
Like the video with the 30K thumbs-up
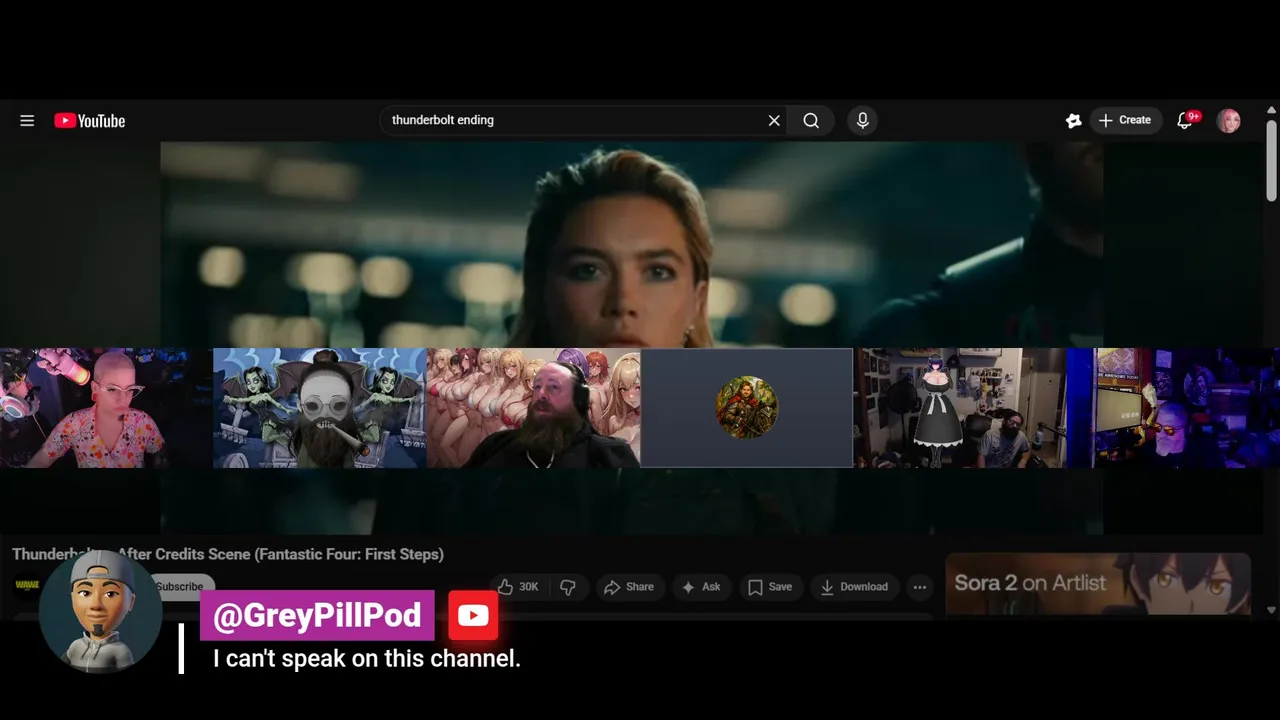[518, 587]
